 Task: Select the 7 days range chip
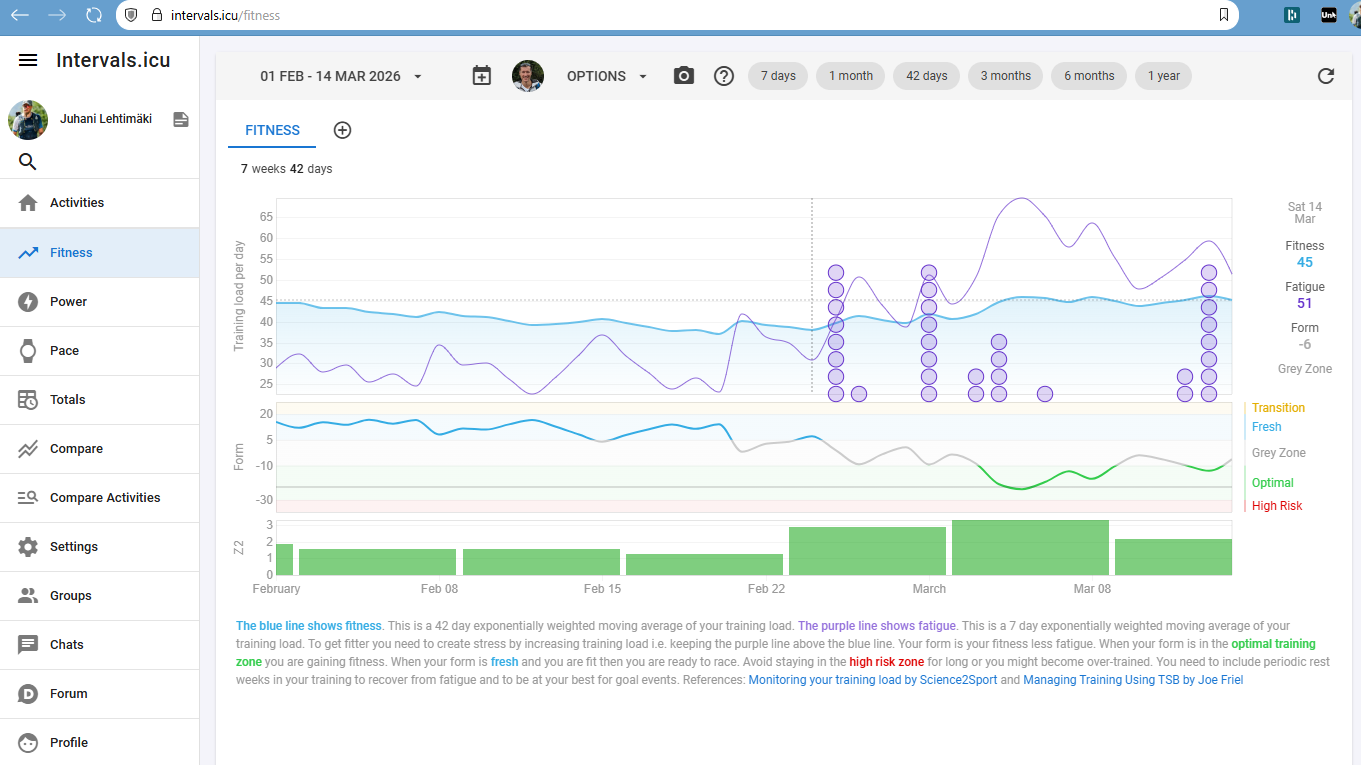coord(778,76)
